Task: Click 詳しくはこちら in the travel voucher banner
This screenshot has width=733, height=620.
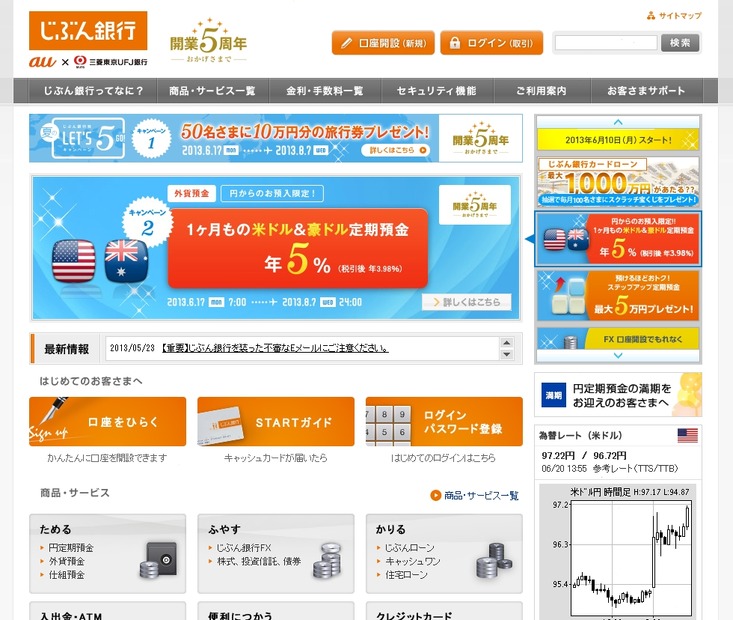Action: pos(395,150)
